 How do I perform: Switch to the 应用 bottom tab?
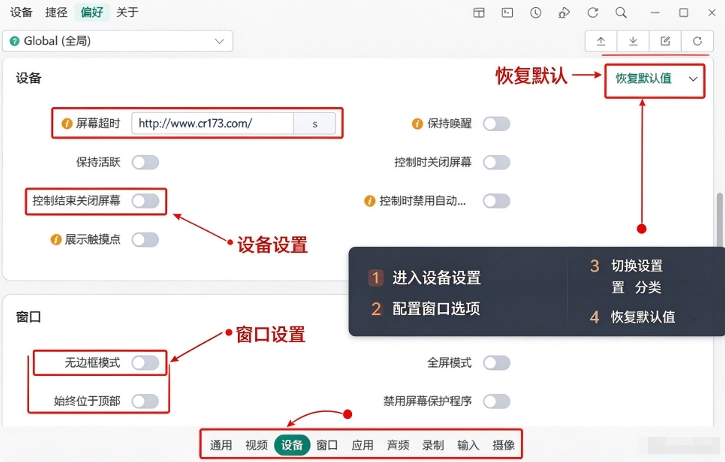(x=362, y=445)
